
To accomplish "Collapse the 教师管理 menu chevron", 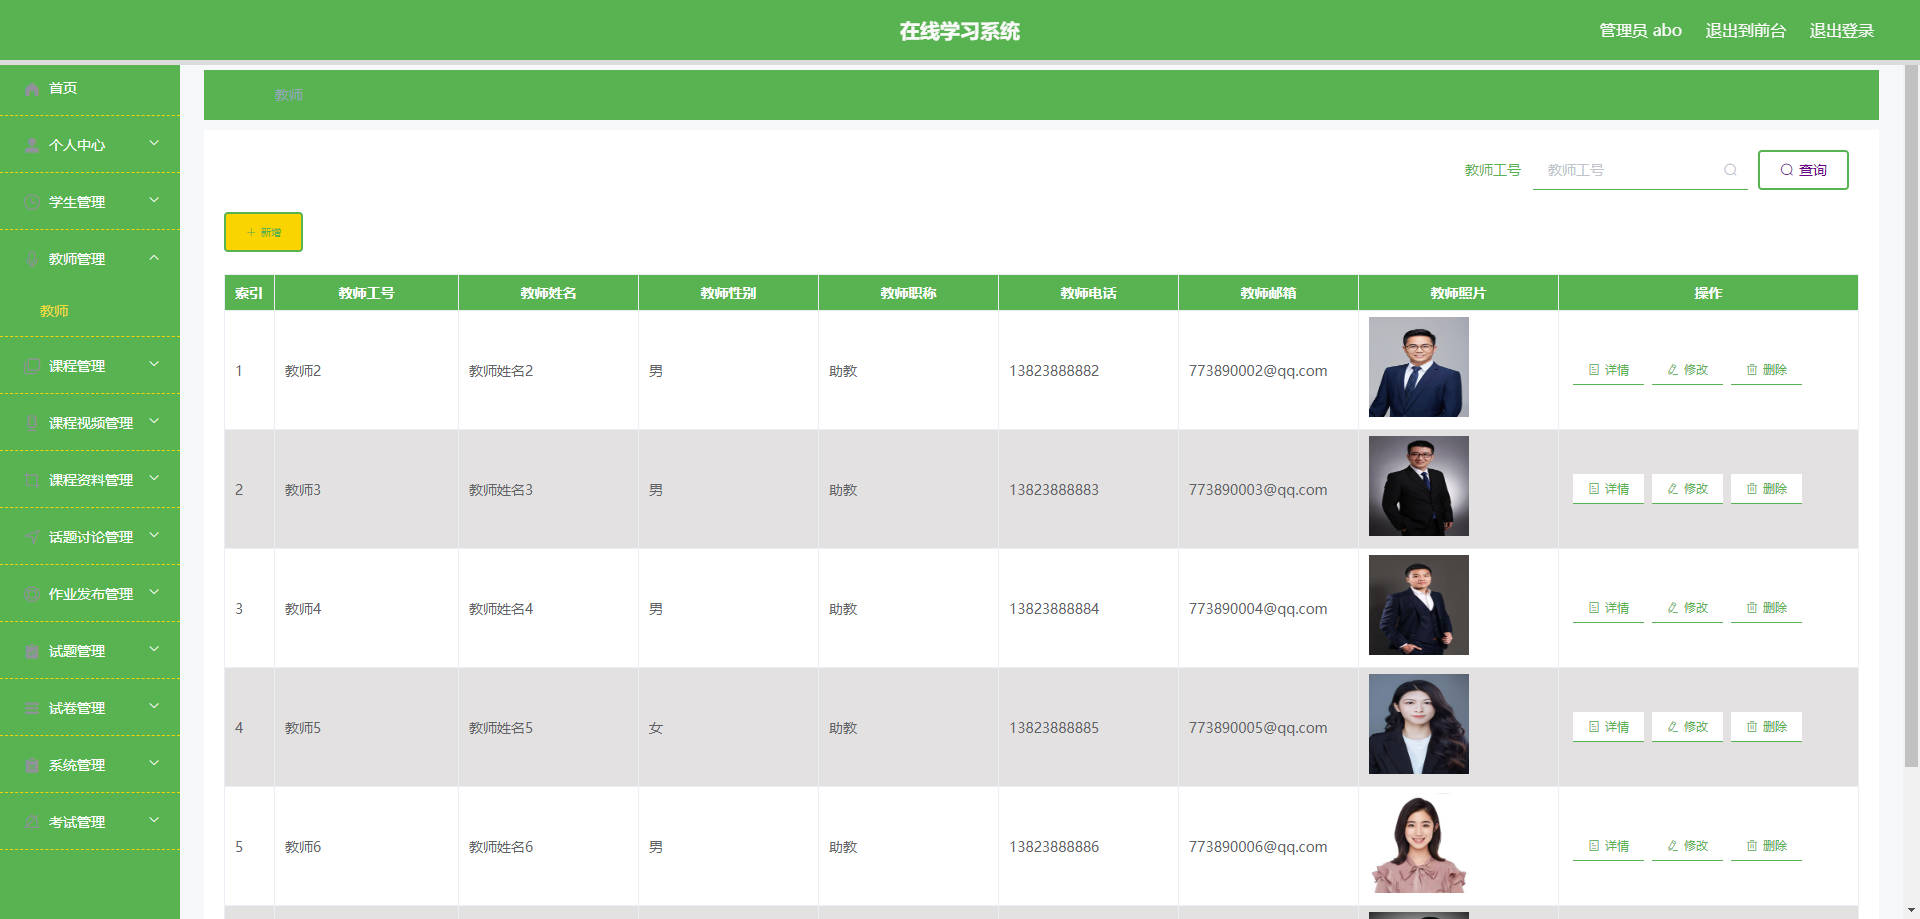I will tap(154, 257).
